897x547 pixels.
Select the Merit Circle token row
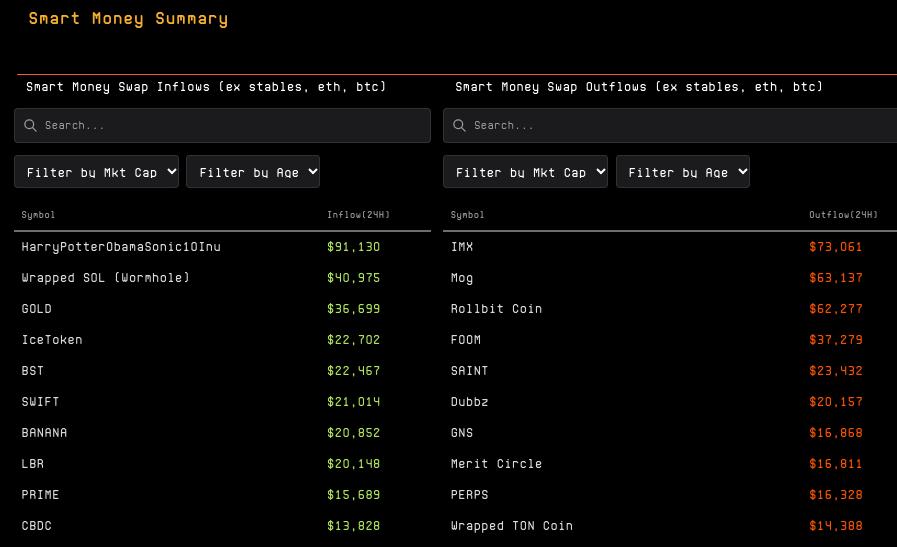click(x=496, y=464)
